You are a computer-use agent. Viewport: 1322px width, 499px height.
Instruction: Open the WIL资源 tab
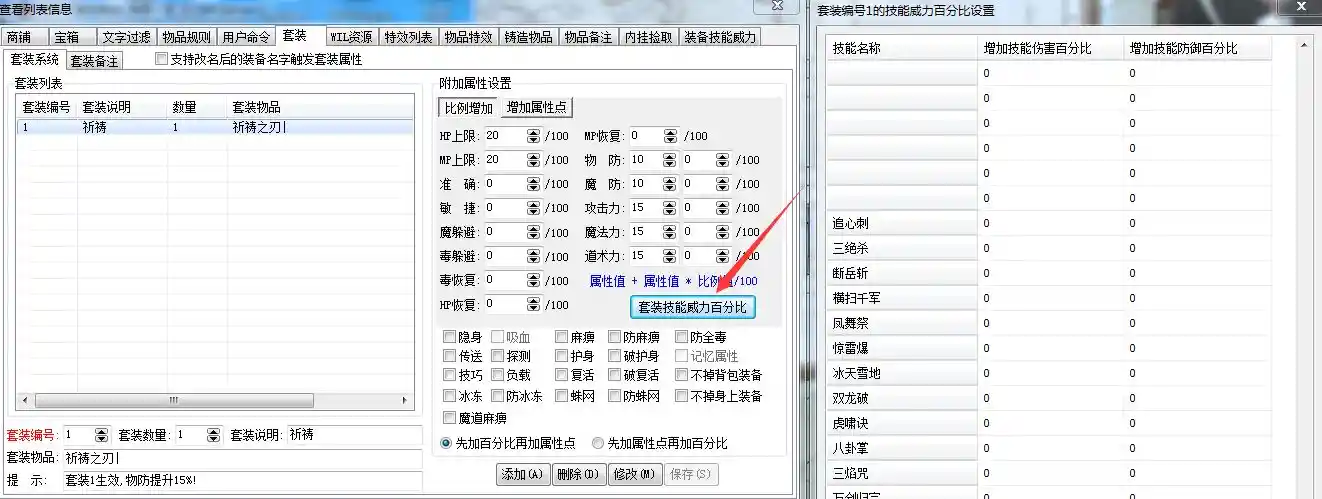tap(351, 37)
